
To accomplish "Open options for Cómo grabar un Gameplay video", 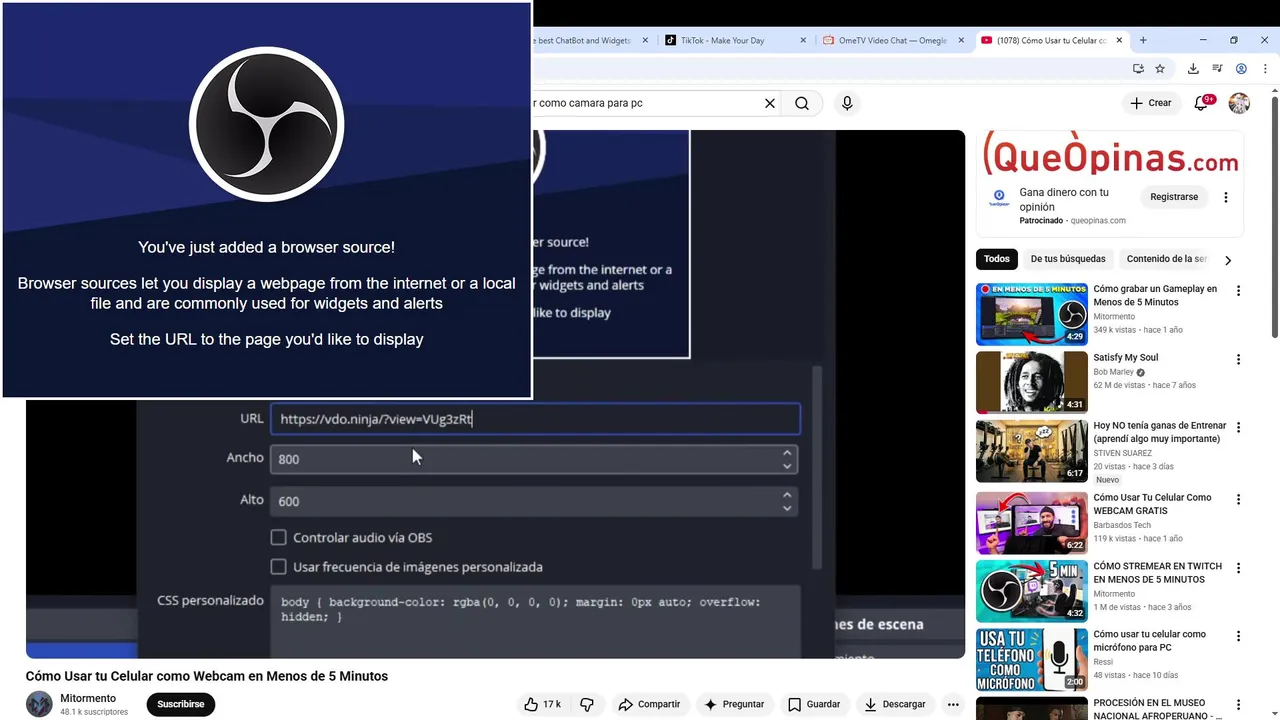I will click(x=1238, y=291).
